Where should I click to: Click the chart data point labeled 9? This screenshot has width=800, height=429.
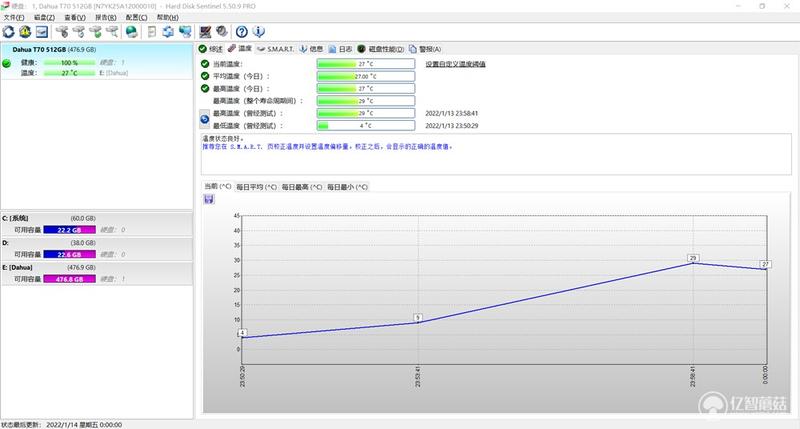click(x=418, y=318)
